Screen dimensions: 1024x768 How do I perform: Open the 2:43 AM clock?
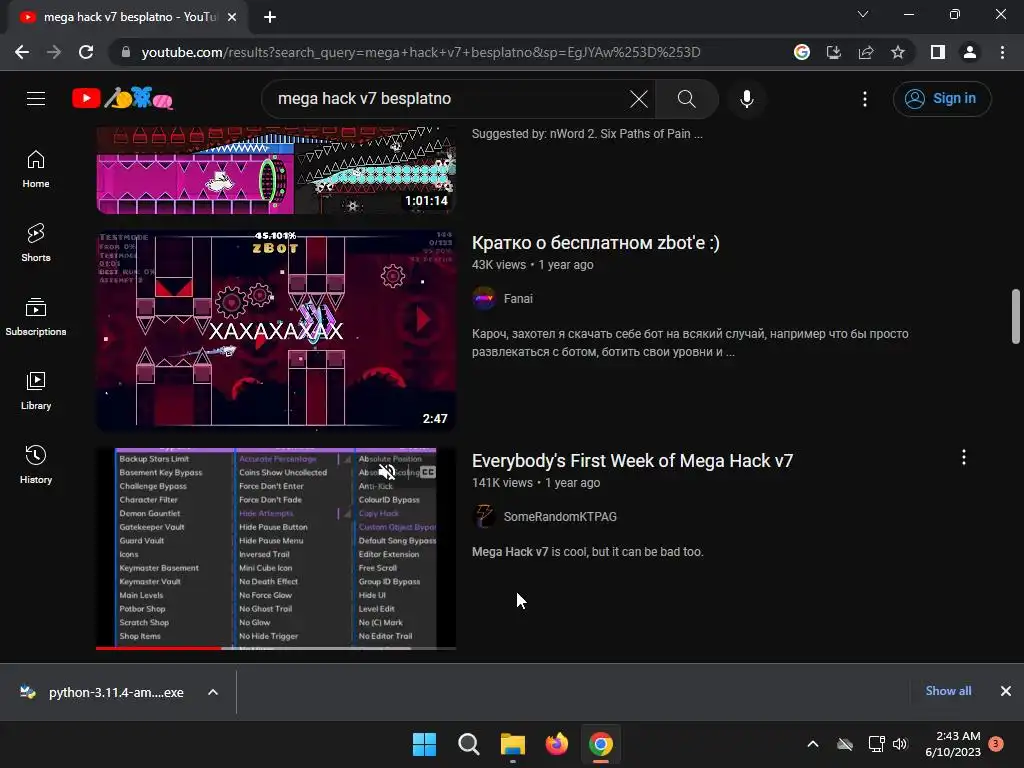pyautogui.click(x=953, y=744)
